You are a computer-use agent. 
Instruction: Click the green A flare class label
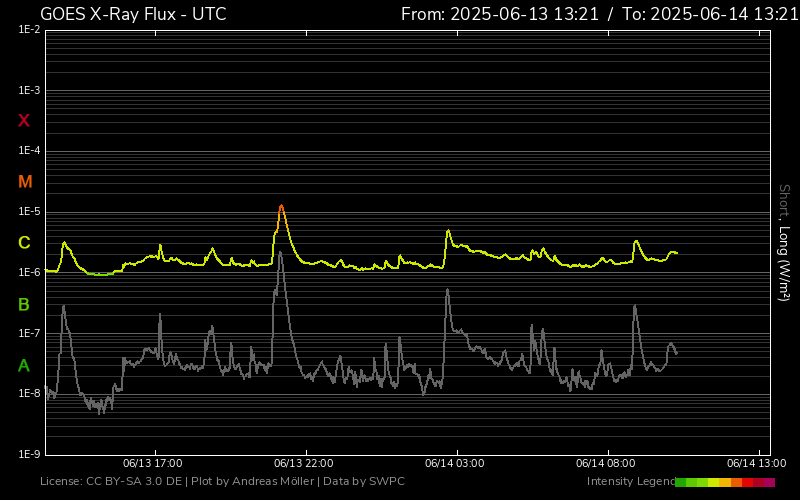click(24, 366)
